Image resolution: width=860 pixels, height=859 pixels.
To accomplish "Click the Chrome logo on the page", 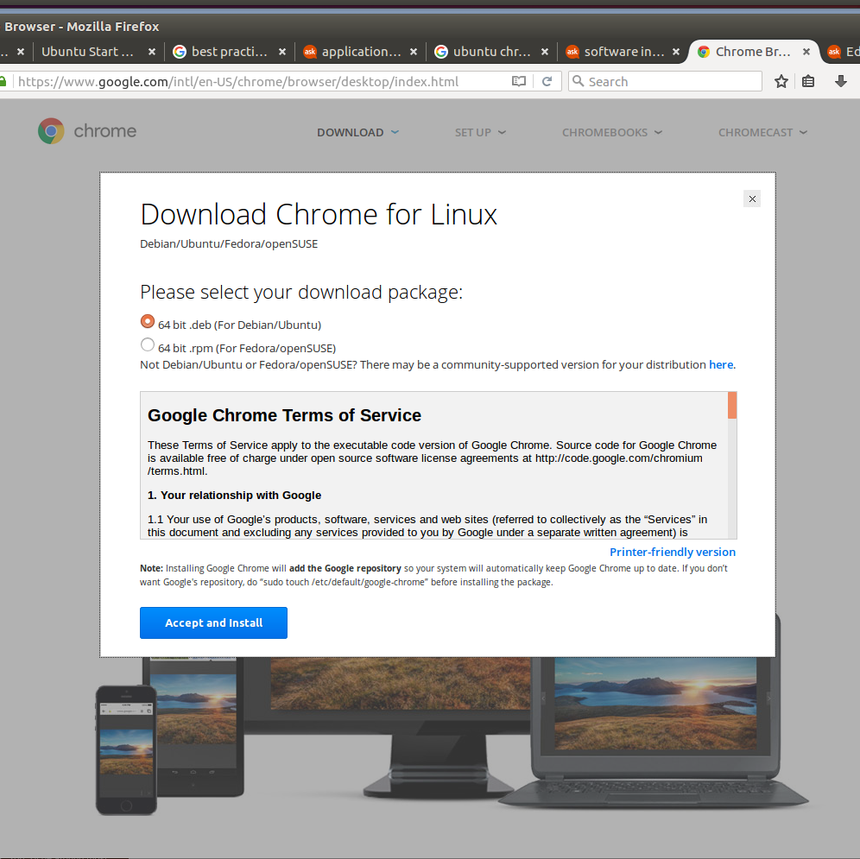I will tap(51, 131).
